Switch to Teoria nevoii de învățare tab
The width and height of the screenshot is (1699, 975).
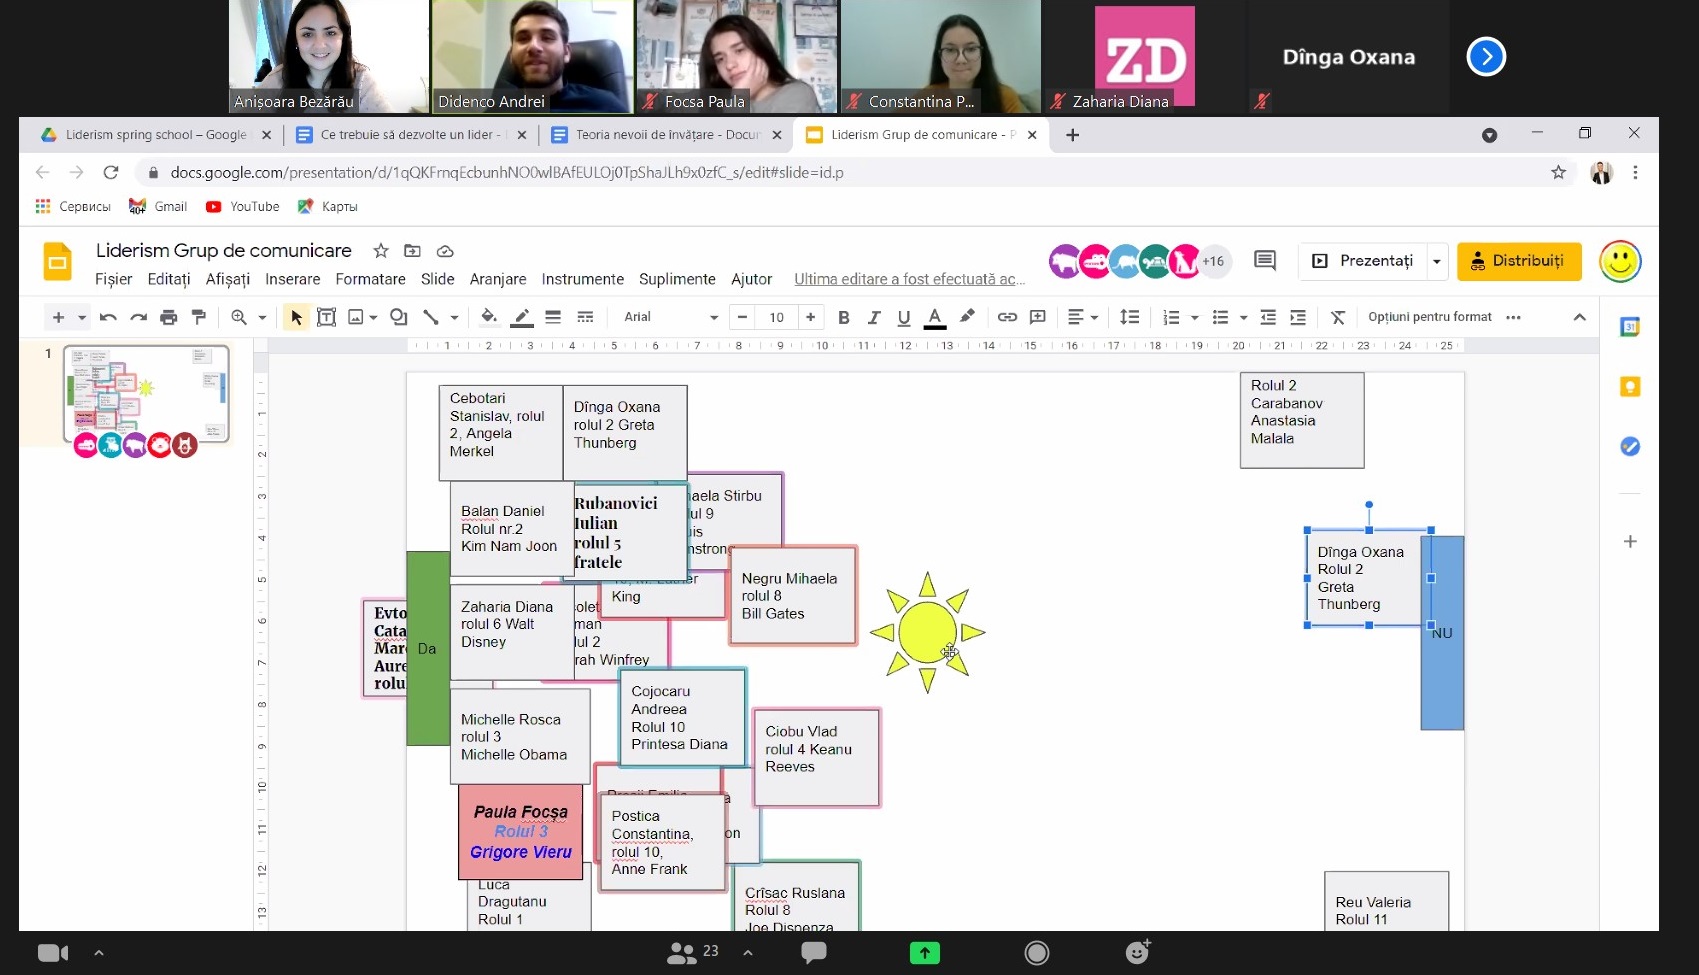[666, 135]
